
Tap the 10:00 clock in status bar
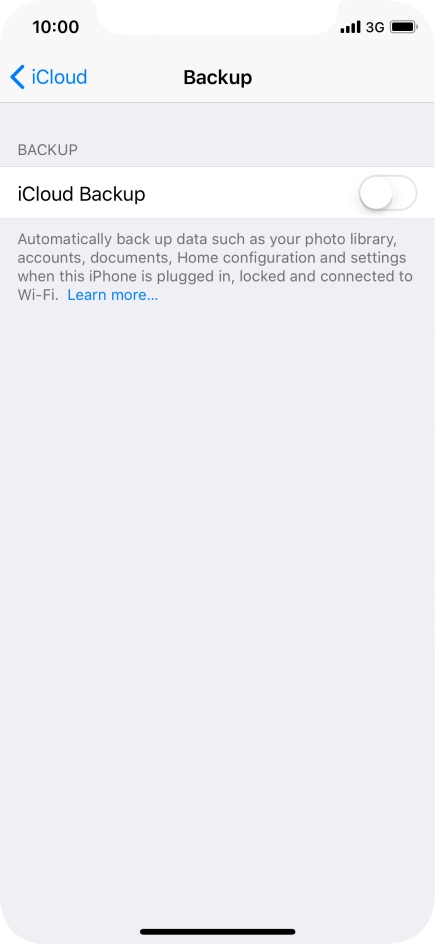point(56,27)
